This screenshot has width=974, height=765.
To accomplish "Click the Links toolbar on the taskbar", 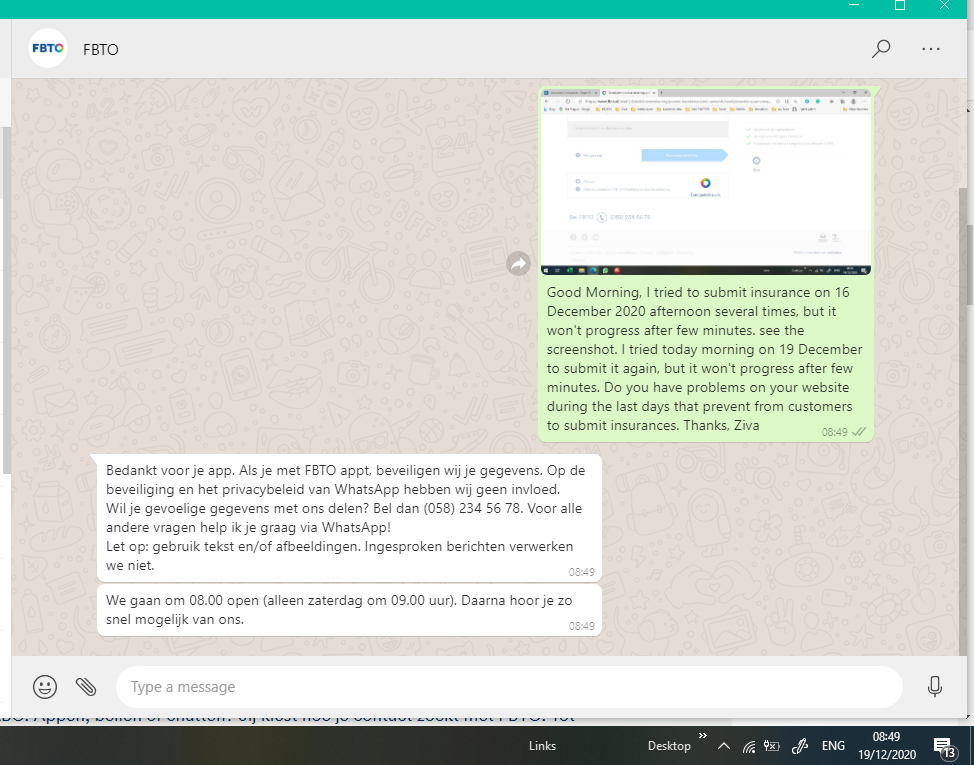I will (542, 745).
